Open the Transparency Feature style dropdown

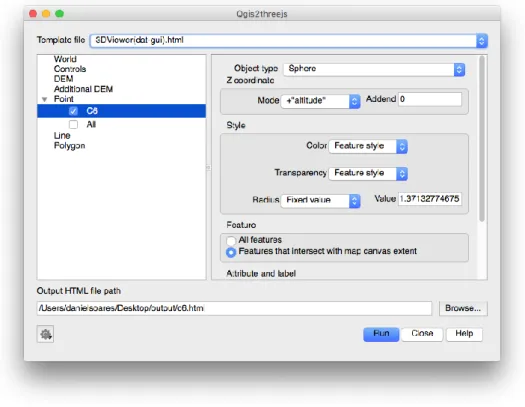tap(368, 173)
